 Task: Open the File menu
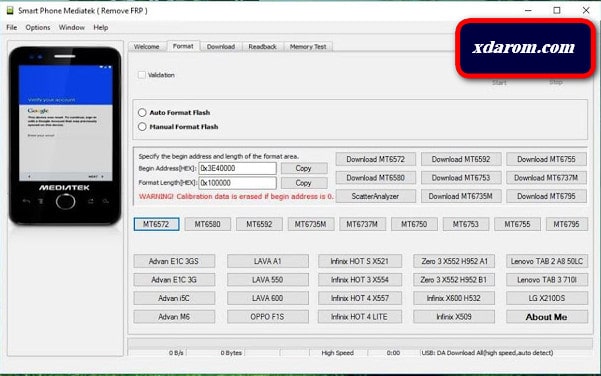pyautogui.click(x=11, y=28)
